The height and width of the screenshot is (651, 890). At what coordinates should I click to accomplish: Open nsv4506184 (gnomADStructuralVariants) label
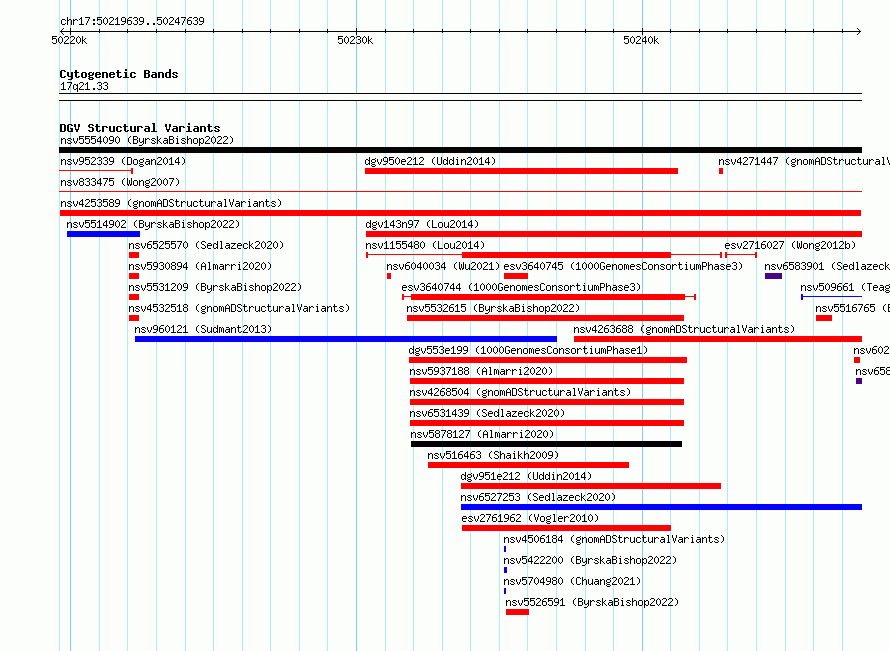click(614, 539)
